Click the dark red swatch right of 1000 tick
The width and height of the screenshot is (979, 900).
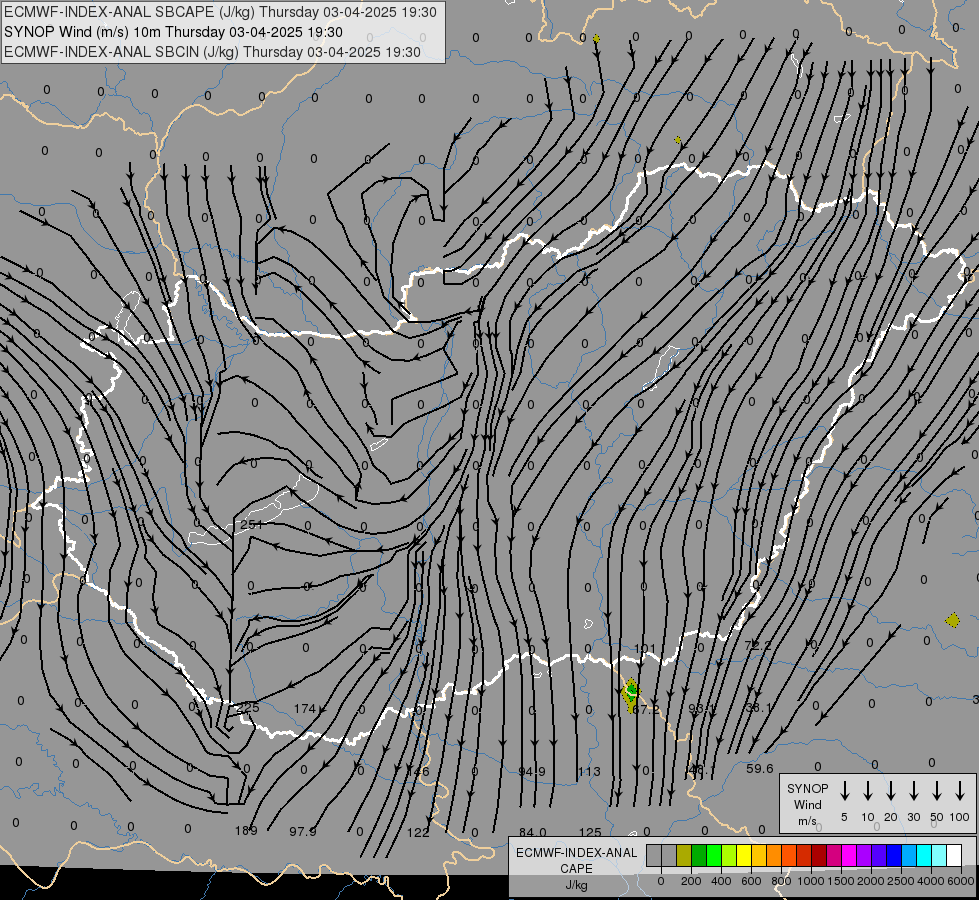tap(819, 855)
